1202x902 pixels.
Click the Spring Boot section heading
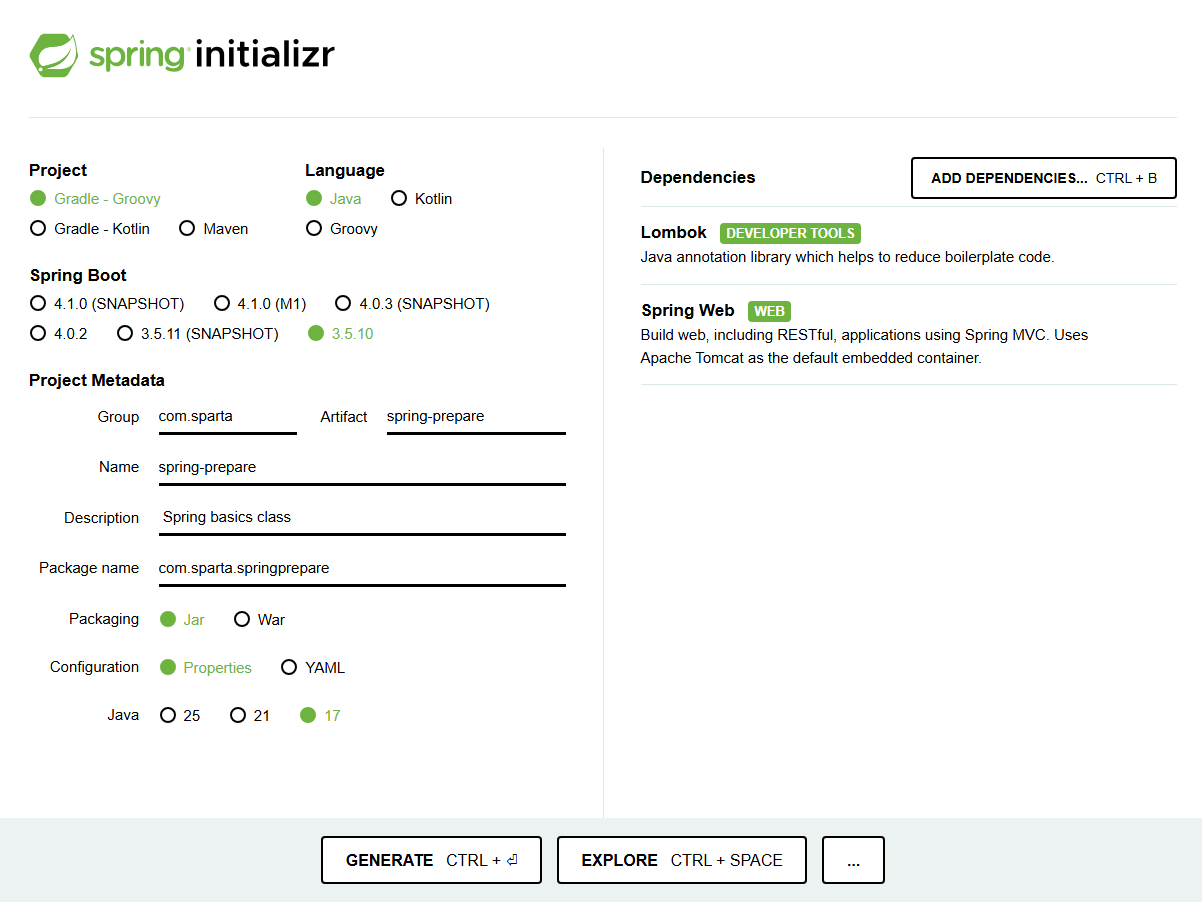[x=78, y=275]
